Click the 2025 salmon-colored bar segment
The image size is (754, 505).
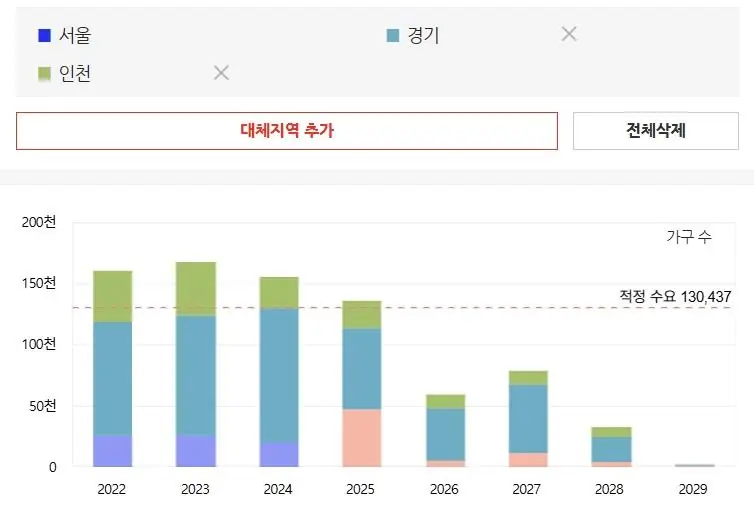point(361,437)
